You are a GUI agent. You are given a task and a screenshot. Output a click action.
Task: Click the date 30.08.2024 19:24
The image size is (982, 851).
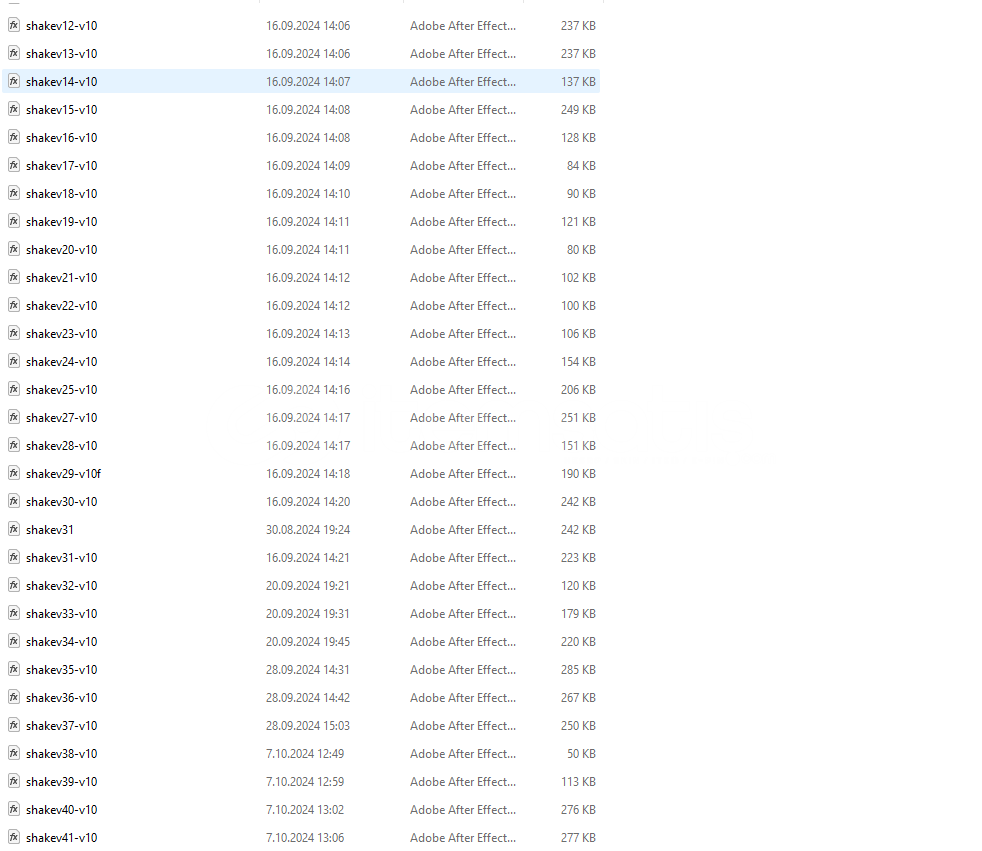pyautogui.click(x=308, y=530)
